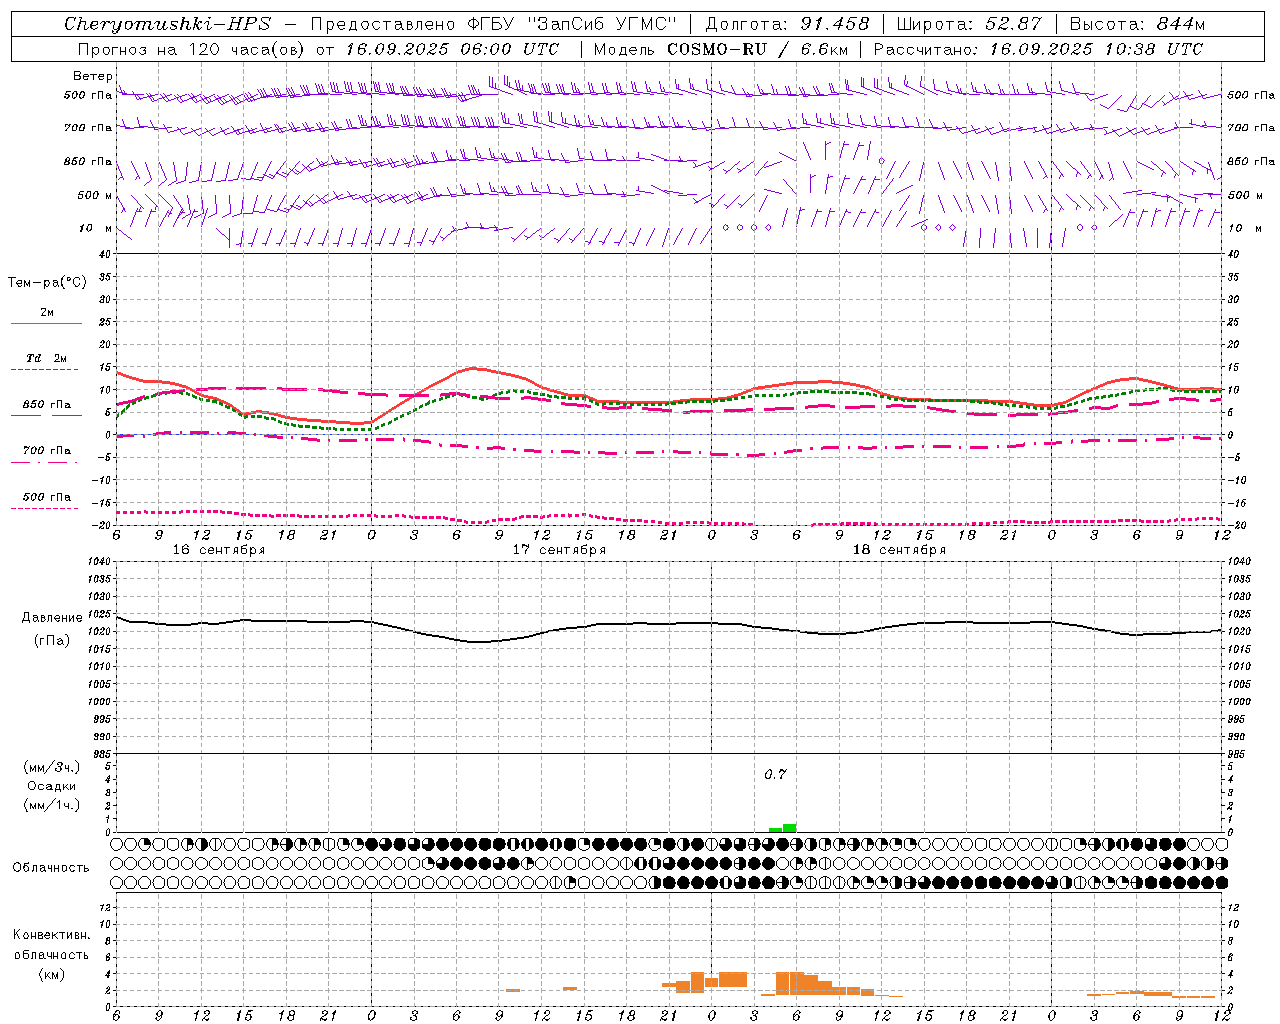This screenshot has height=1024, width=1280.
Task: Click the 17 сентября date label
Action: pos(559,550)
